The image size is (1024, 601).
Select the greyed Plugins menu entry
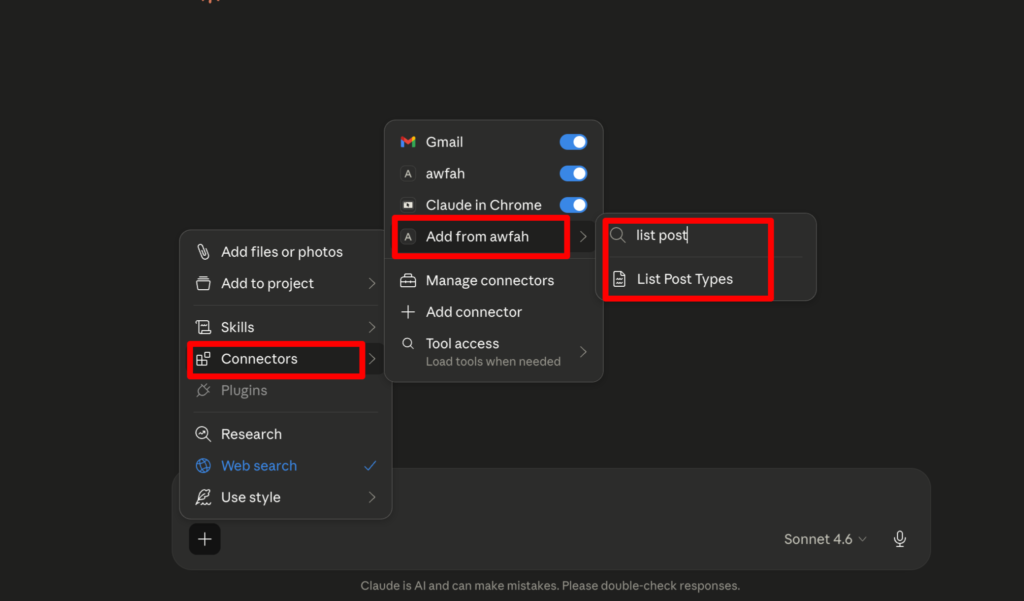click(285, 390)
